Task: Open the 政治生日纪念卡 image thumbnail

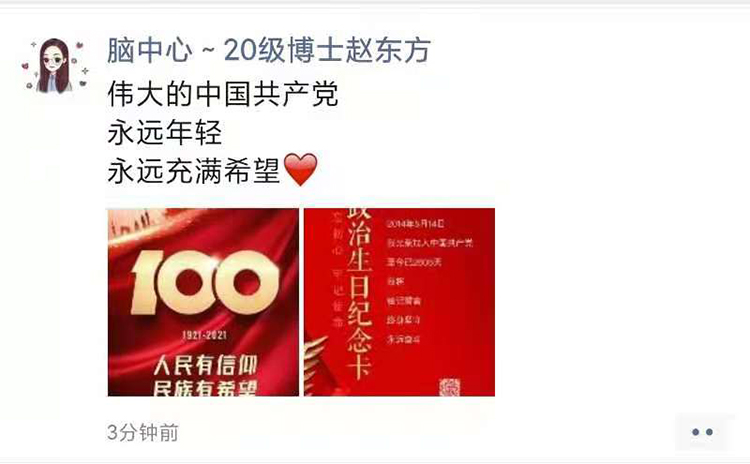Action: coord(399,302)
